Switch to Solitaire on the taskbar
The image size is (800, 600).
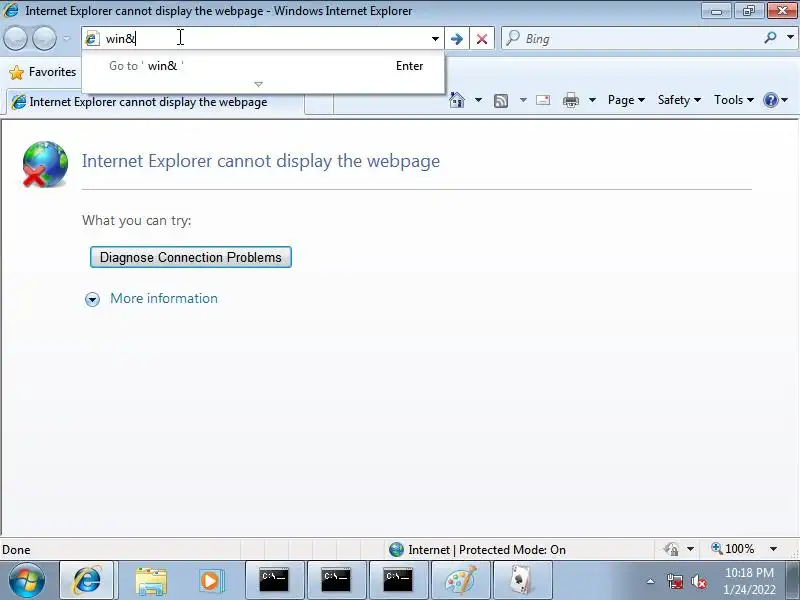click(x=522, y=580)
